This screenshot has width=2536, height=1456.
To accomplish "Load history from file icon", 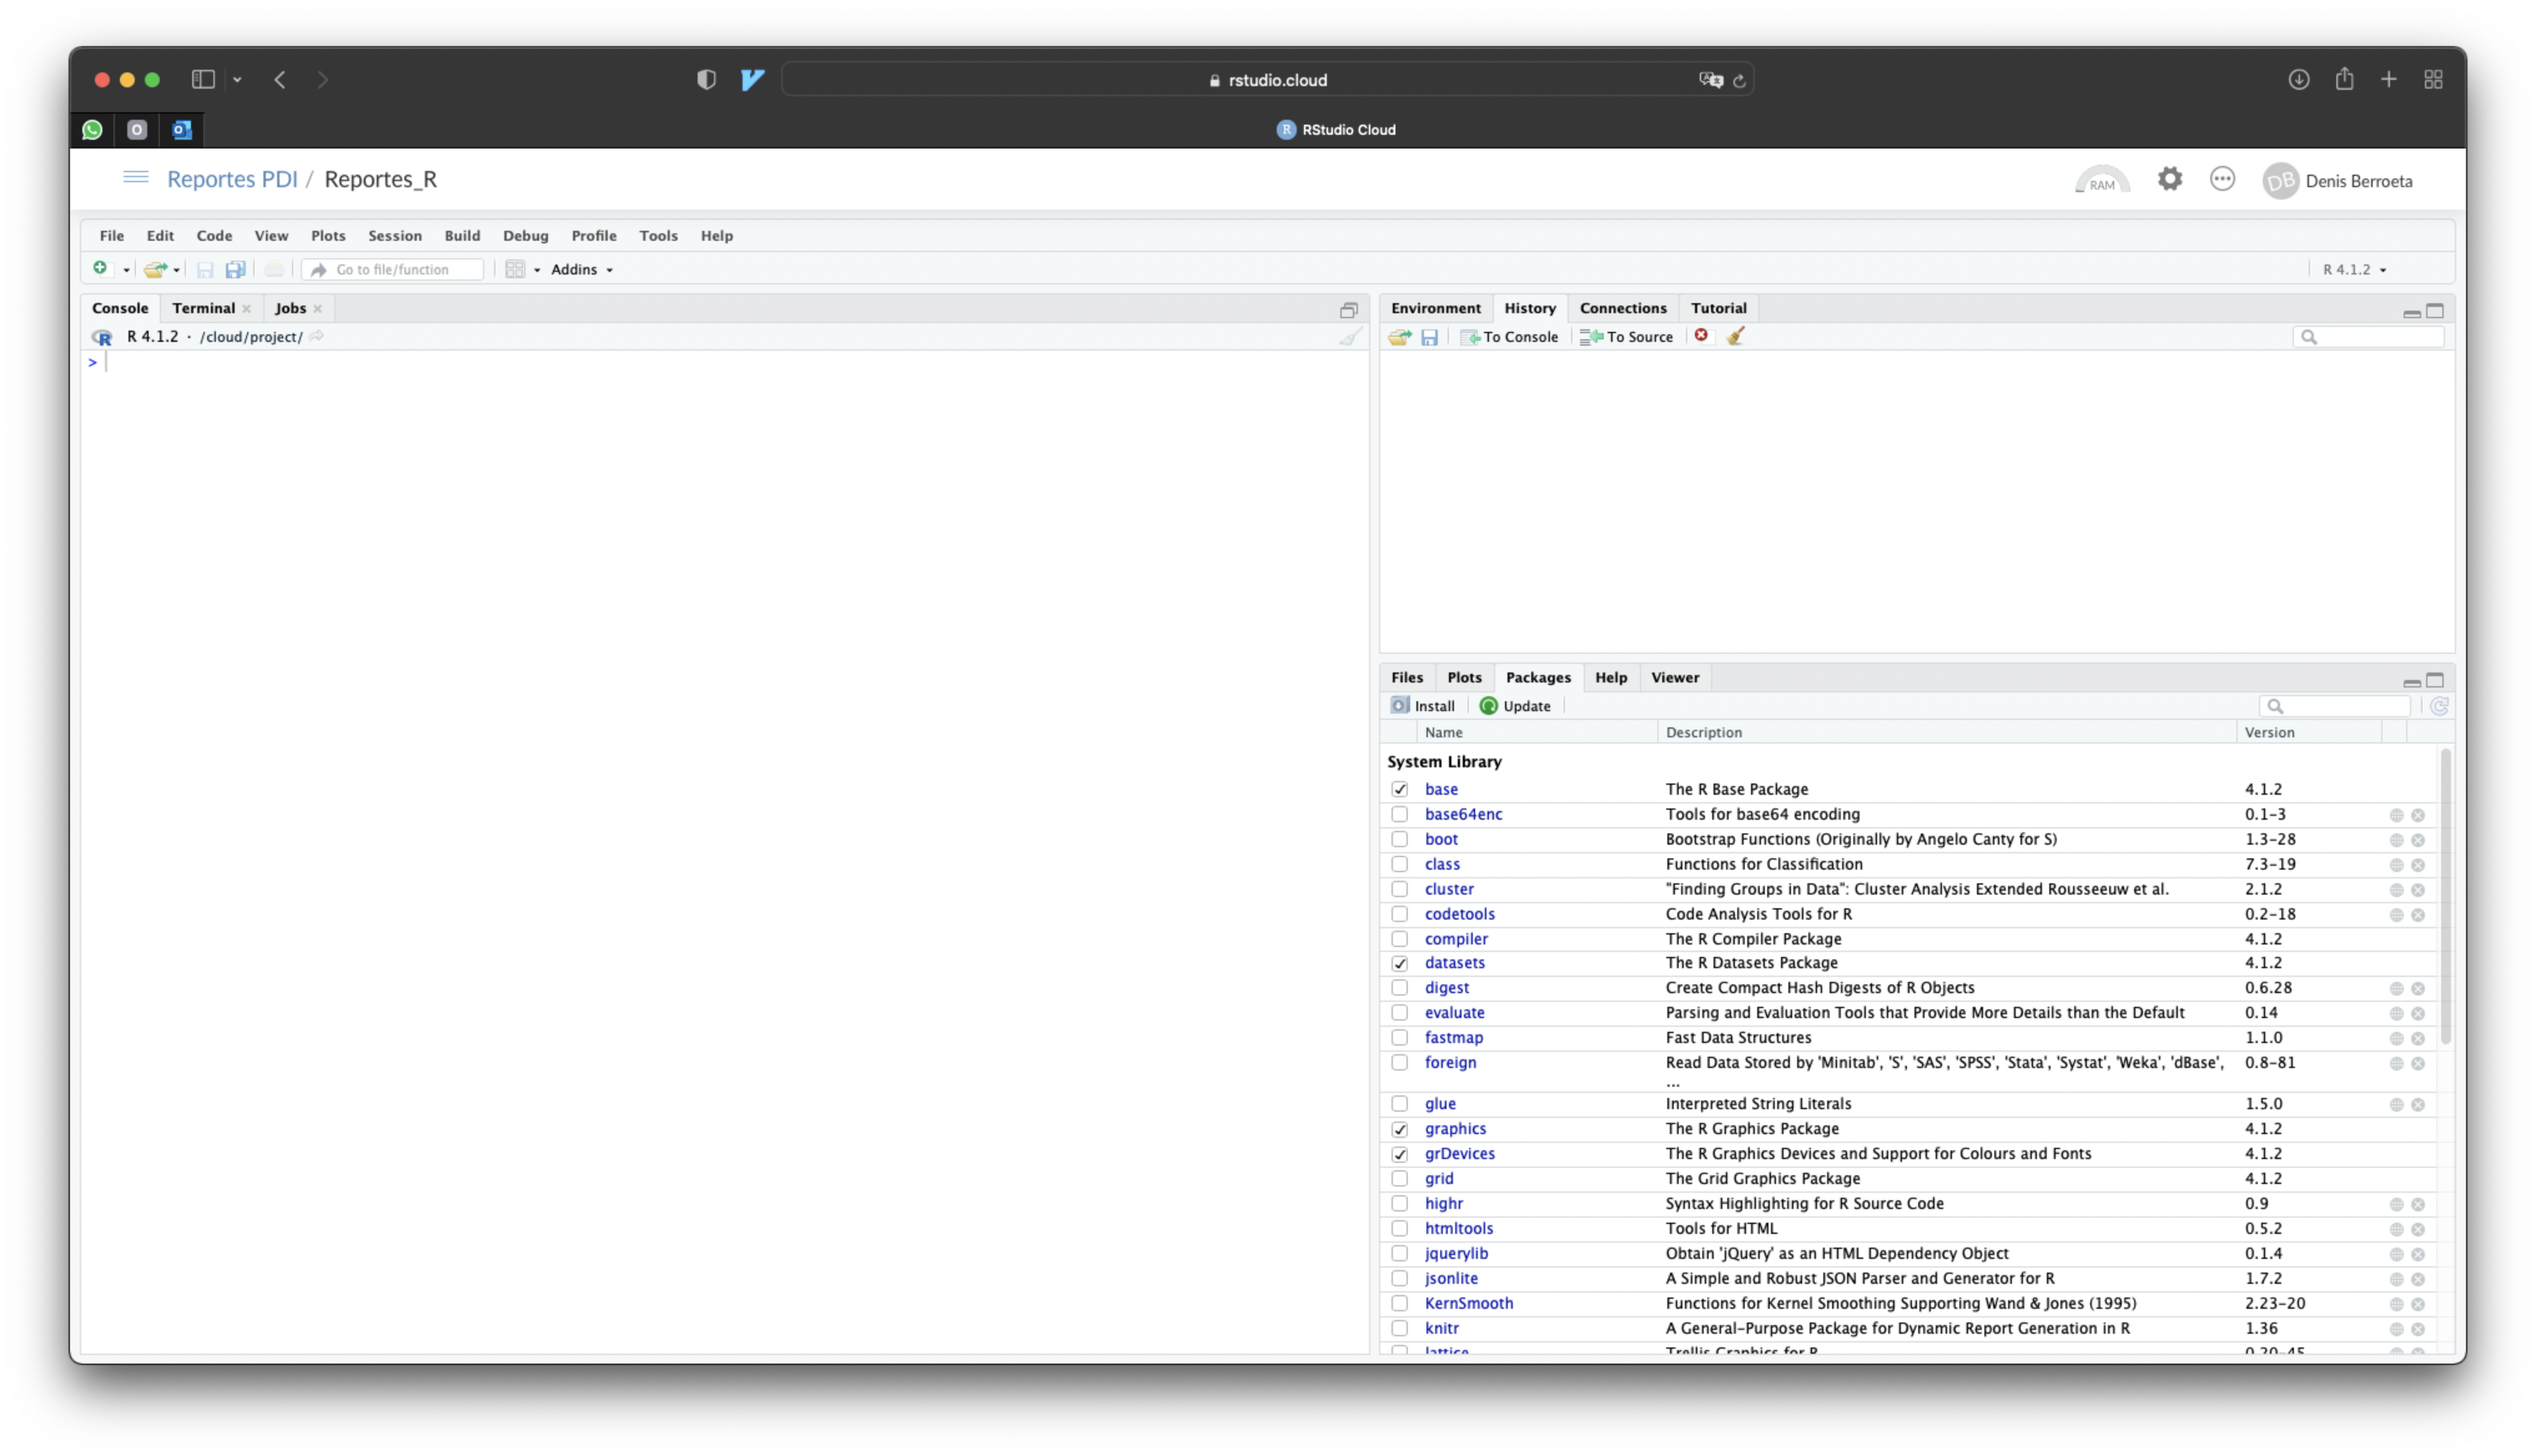I will (1399, 337).
